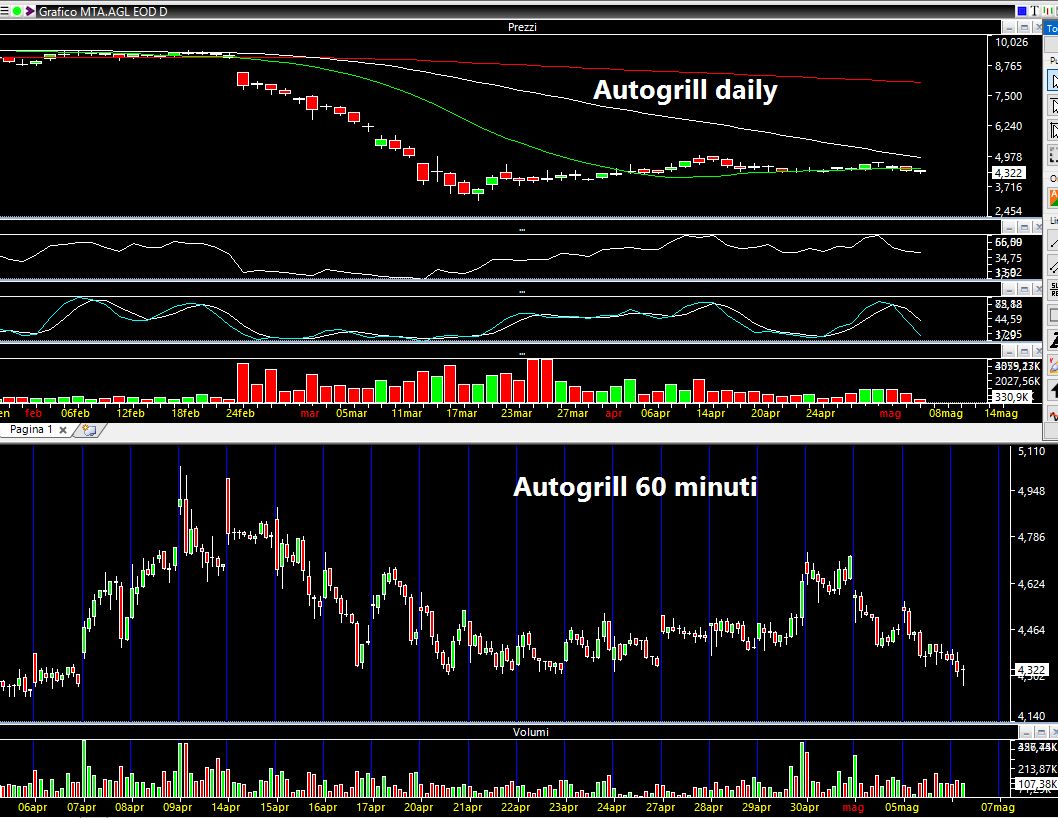Image resolution: width=1058 pixels, height=818 pixels.
Task: Close the Prezzi panel
Action: [x=1038, y=27]
